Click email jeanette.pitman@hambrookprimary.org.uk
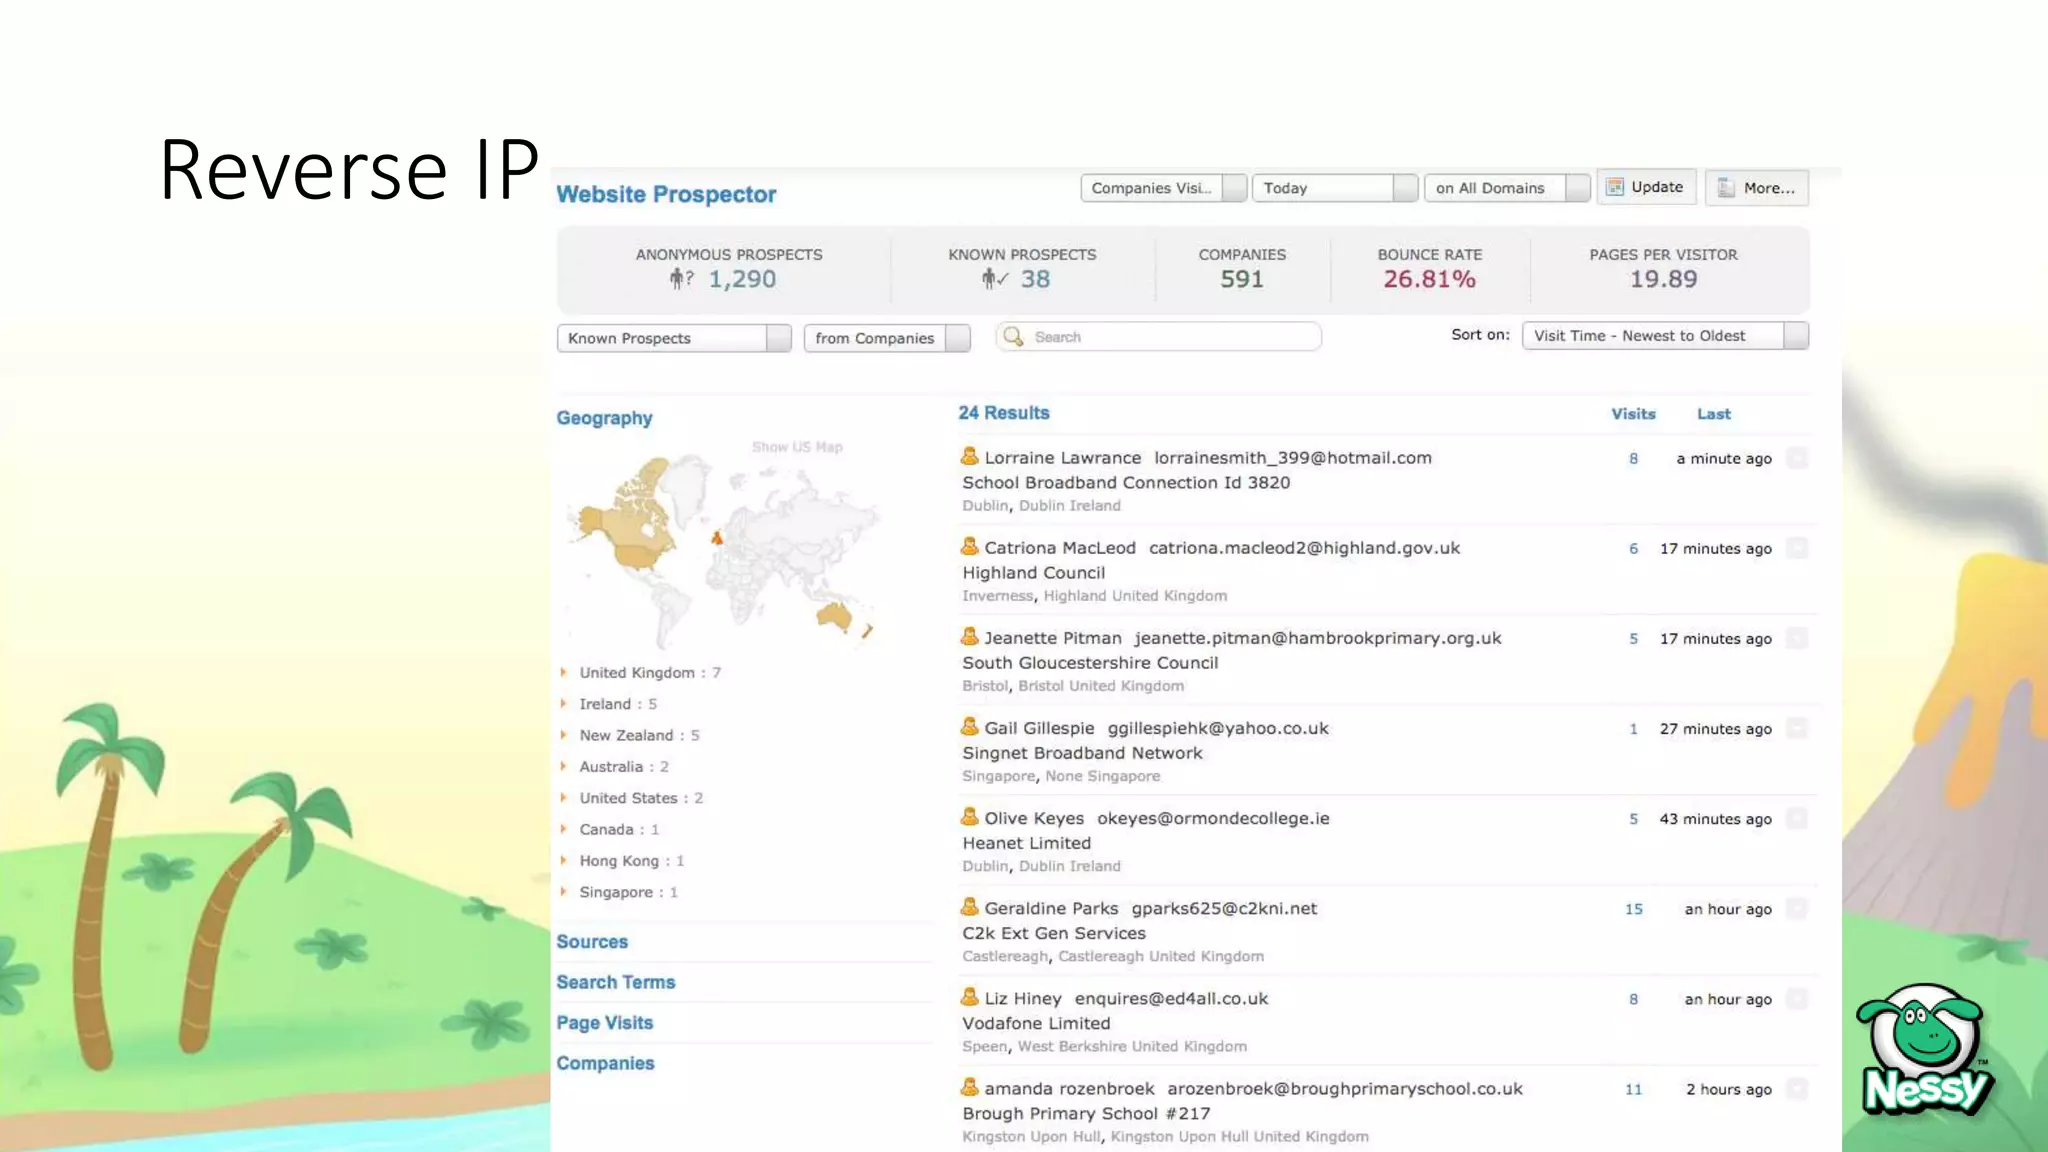2048x1152 pixels. pos(1318,638)
